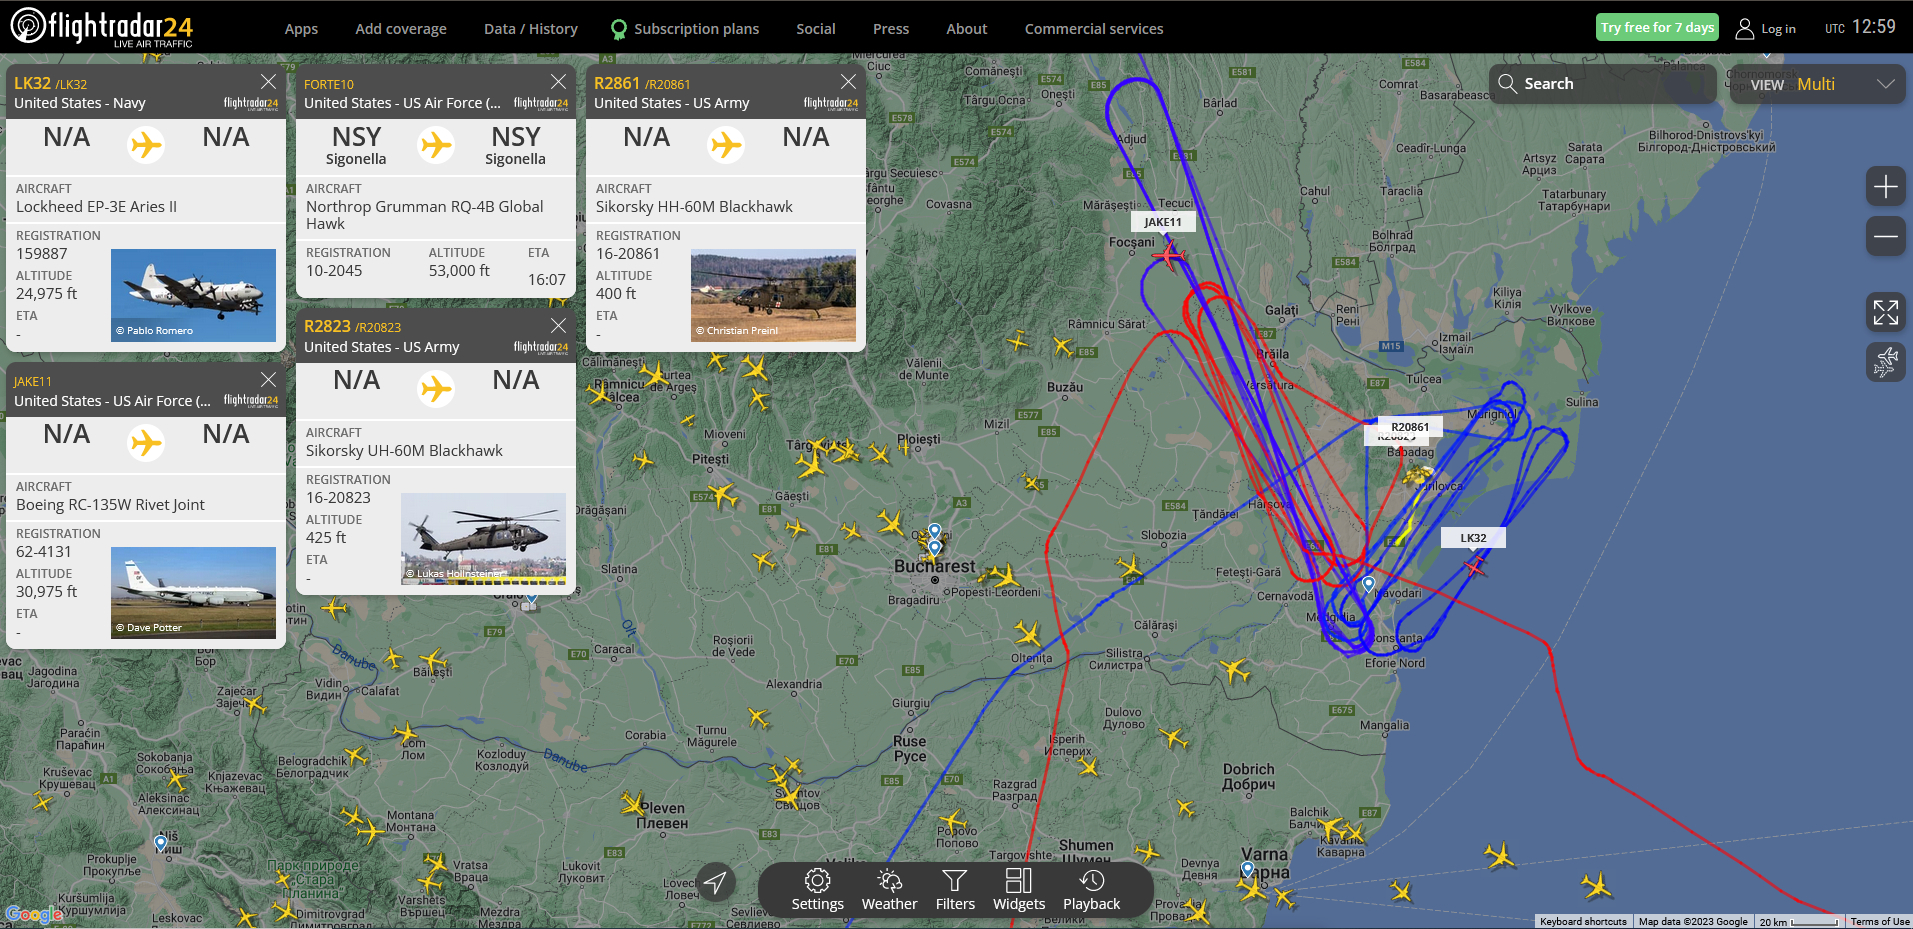This screenshot has height=929, width=1913.
Task: Zoom out the map with minus button
Action: (1885, 236)
